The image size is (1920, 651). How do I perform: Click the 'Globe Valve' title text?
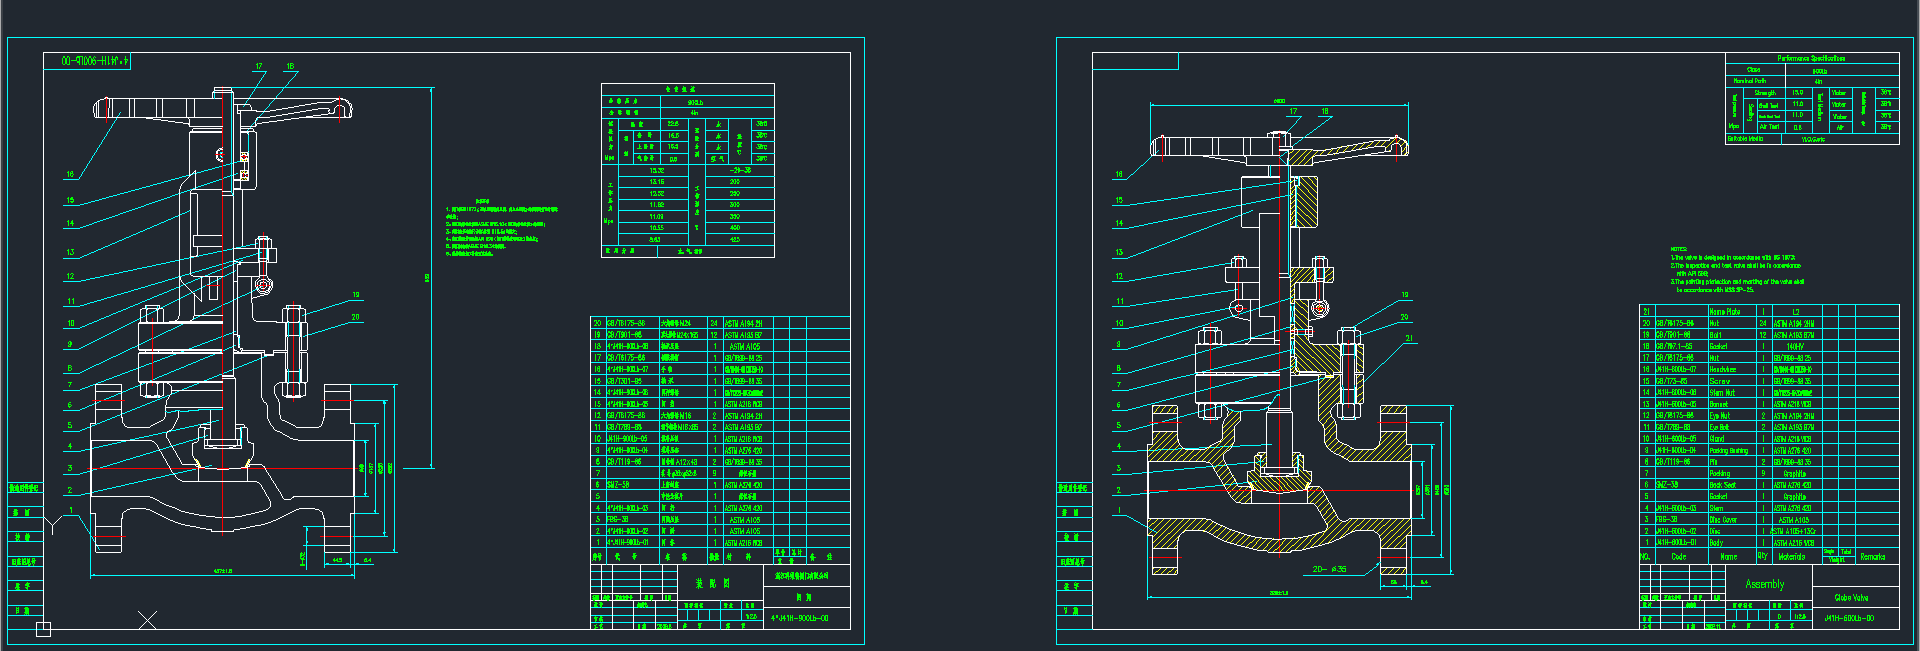(1851, 597)
